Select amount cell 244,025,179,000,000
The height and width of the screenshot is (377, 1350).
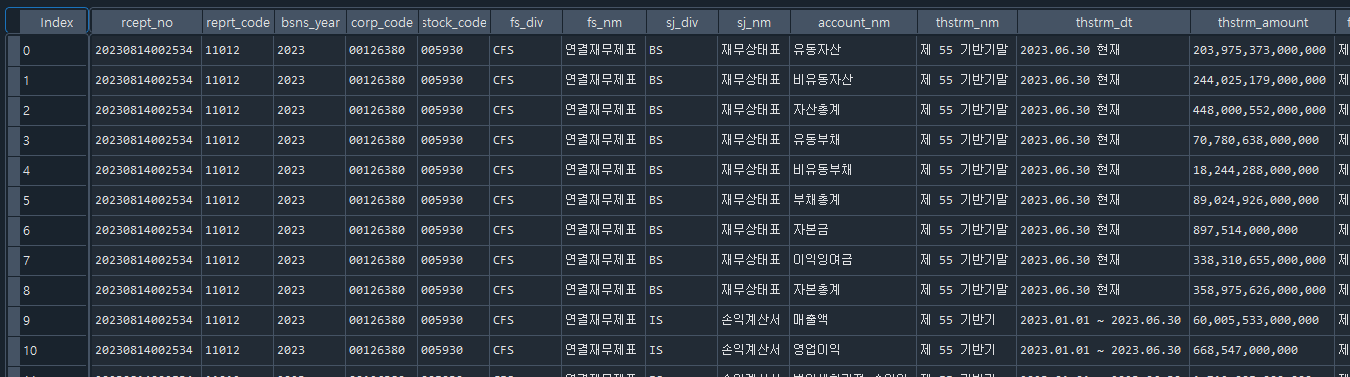click(x=1263, y=80)
